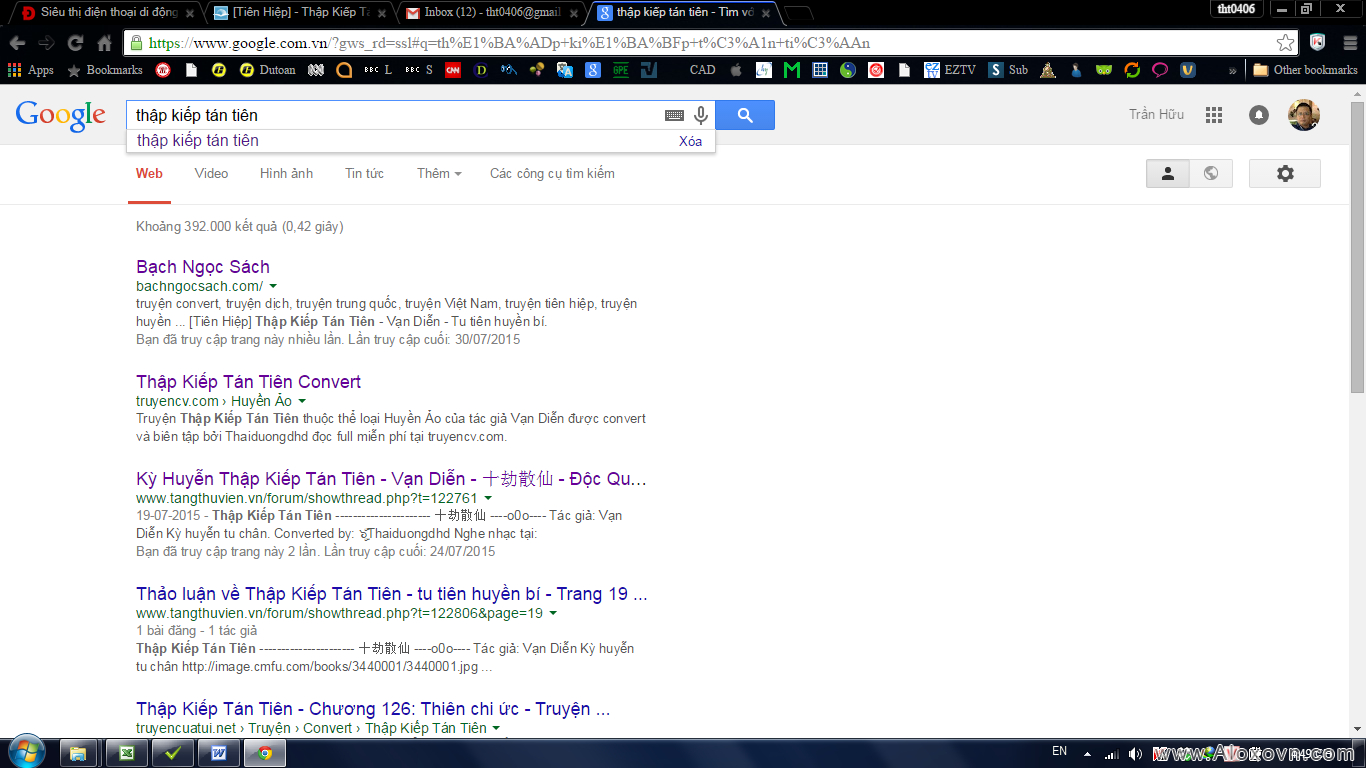
Task: Open the search tools settings gear
Action: tap(1285, 173)
